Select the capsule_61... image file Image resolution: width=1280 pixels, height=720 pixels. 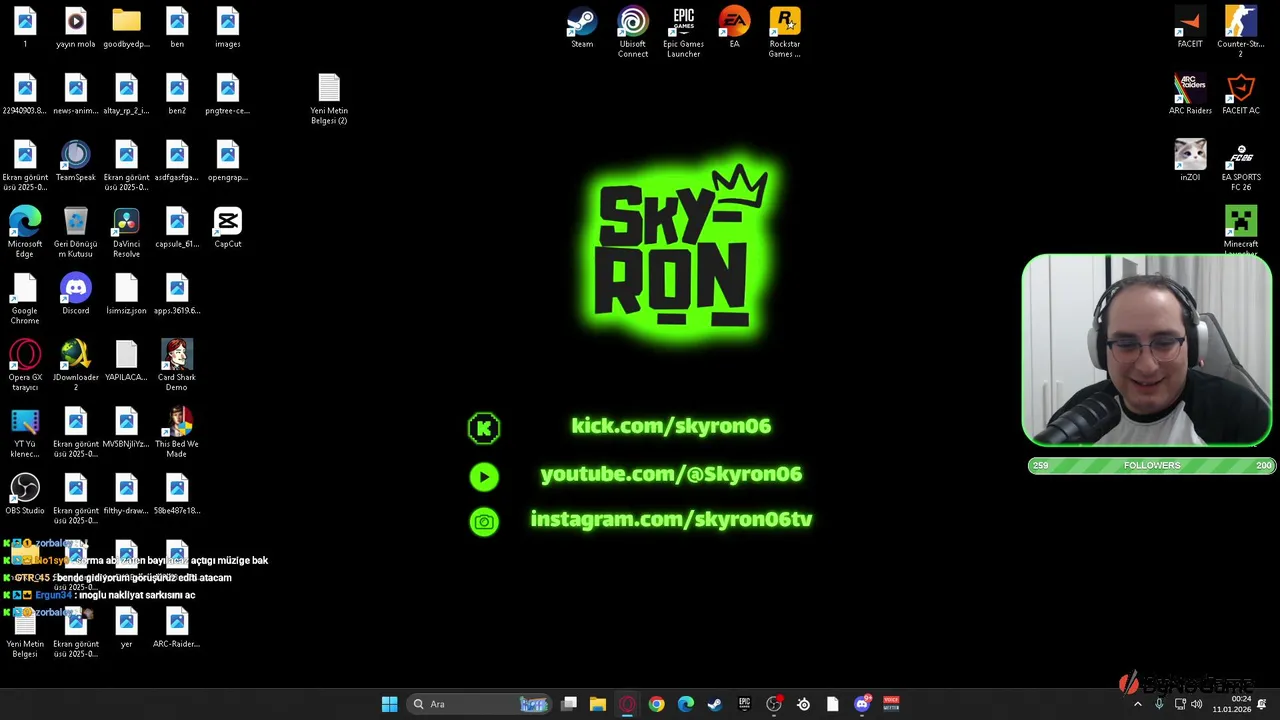point(177,228)
